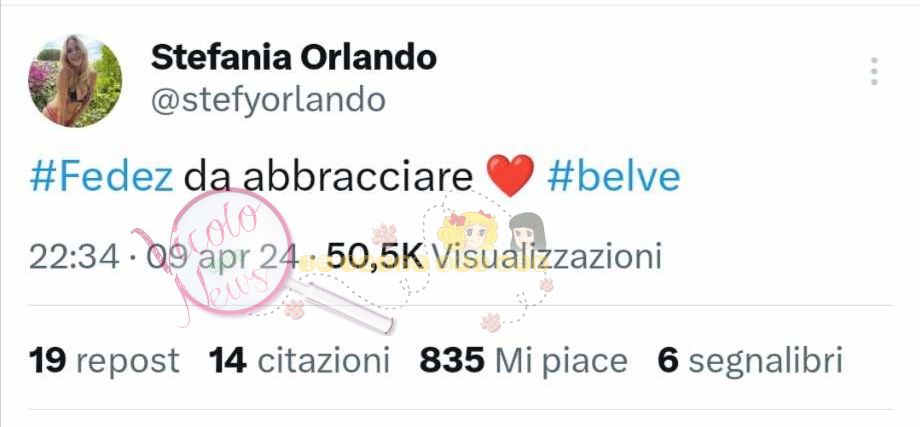Image resolution: width=920 pixels, height=427 pixels.
Task: Select the 'da abbracciare' tweet text
Action: tap(329, 176)
